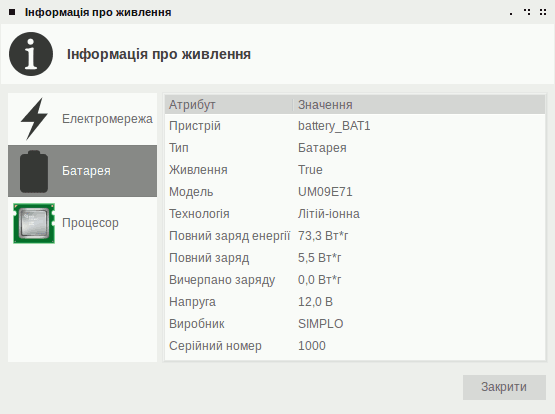Select the Модель UM09E71 row
Viewport: 555px width, 414px height.
[355, 192]
